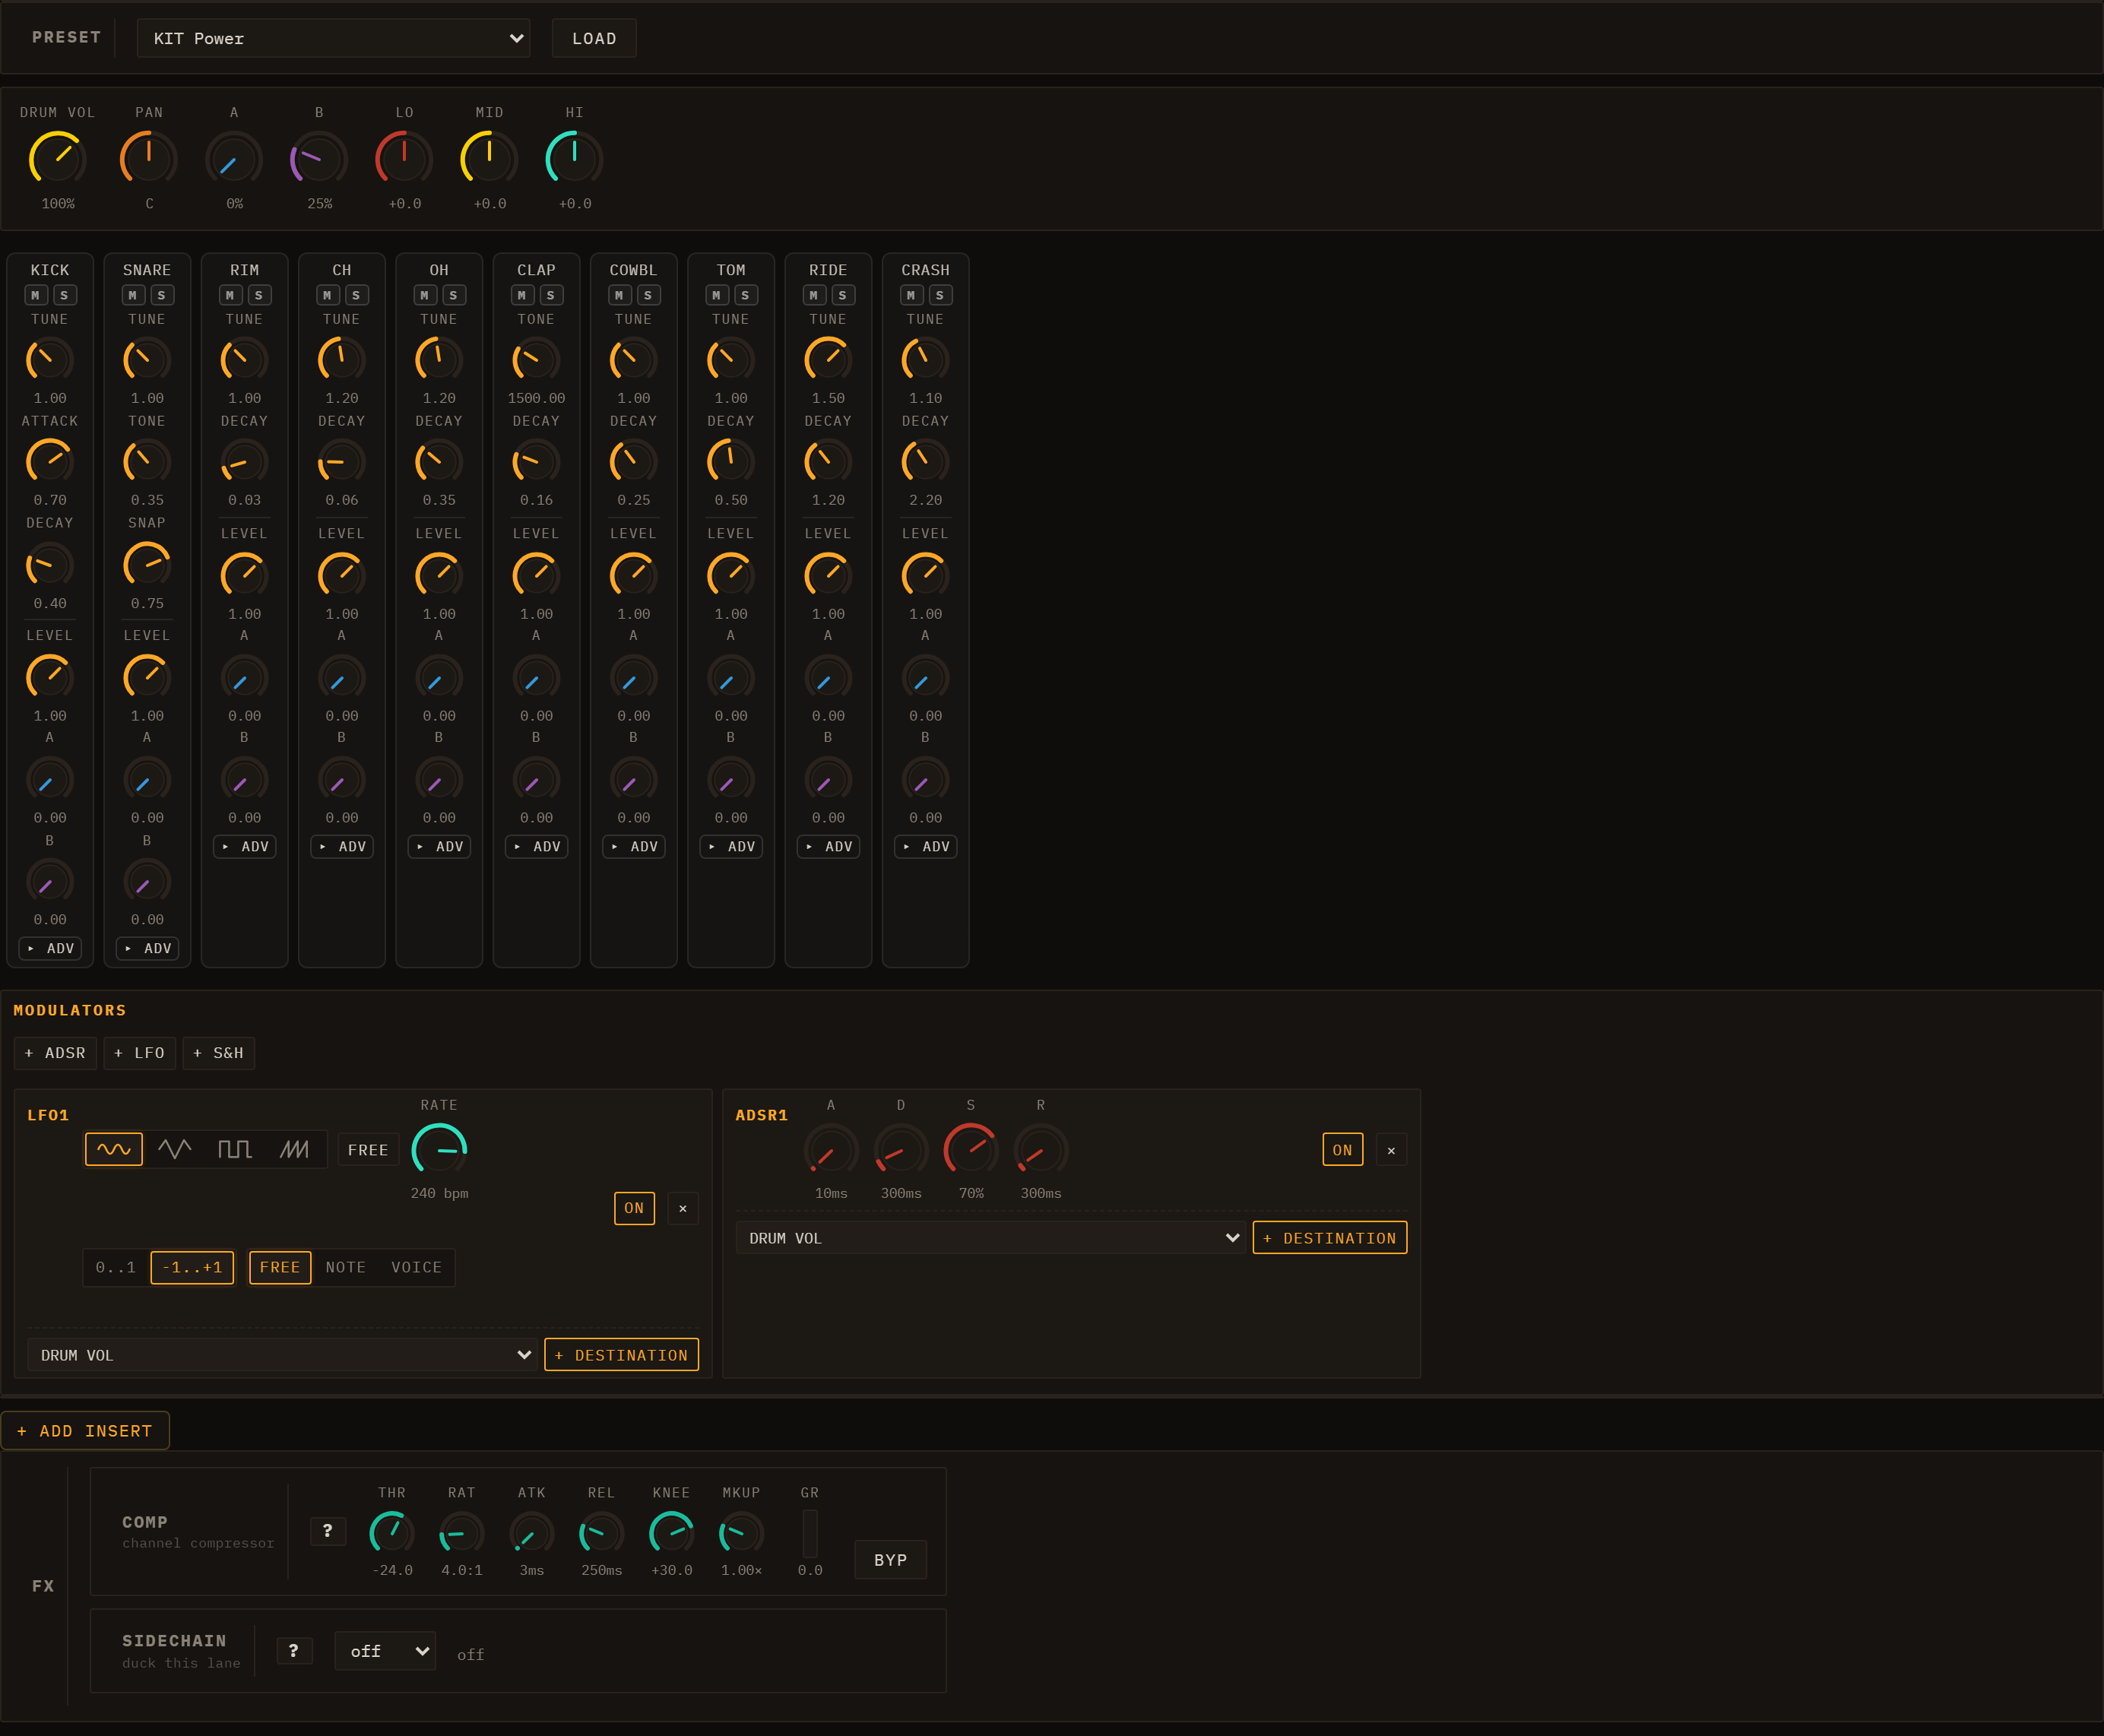
Task: Click the compressor THR knob
Action: pos(392,1534)
